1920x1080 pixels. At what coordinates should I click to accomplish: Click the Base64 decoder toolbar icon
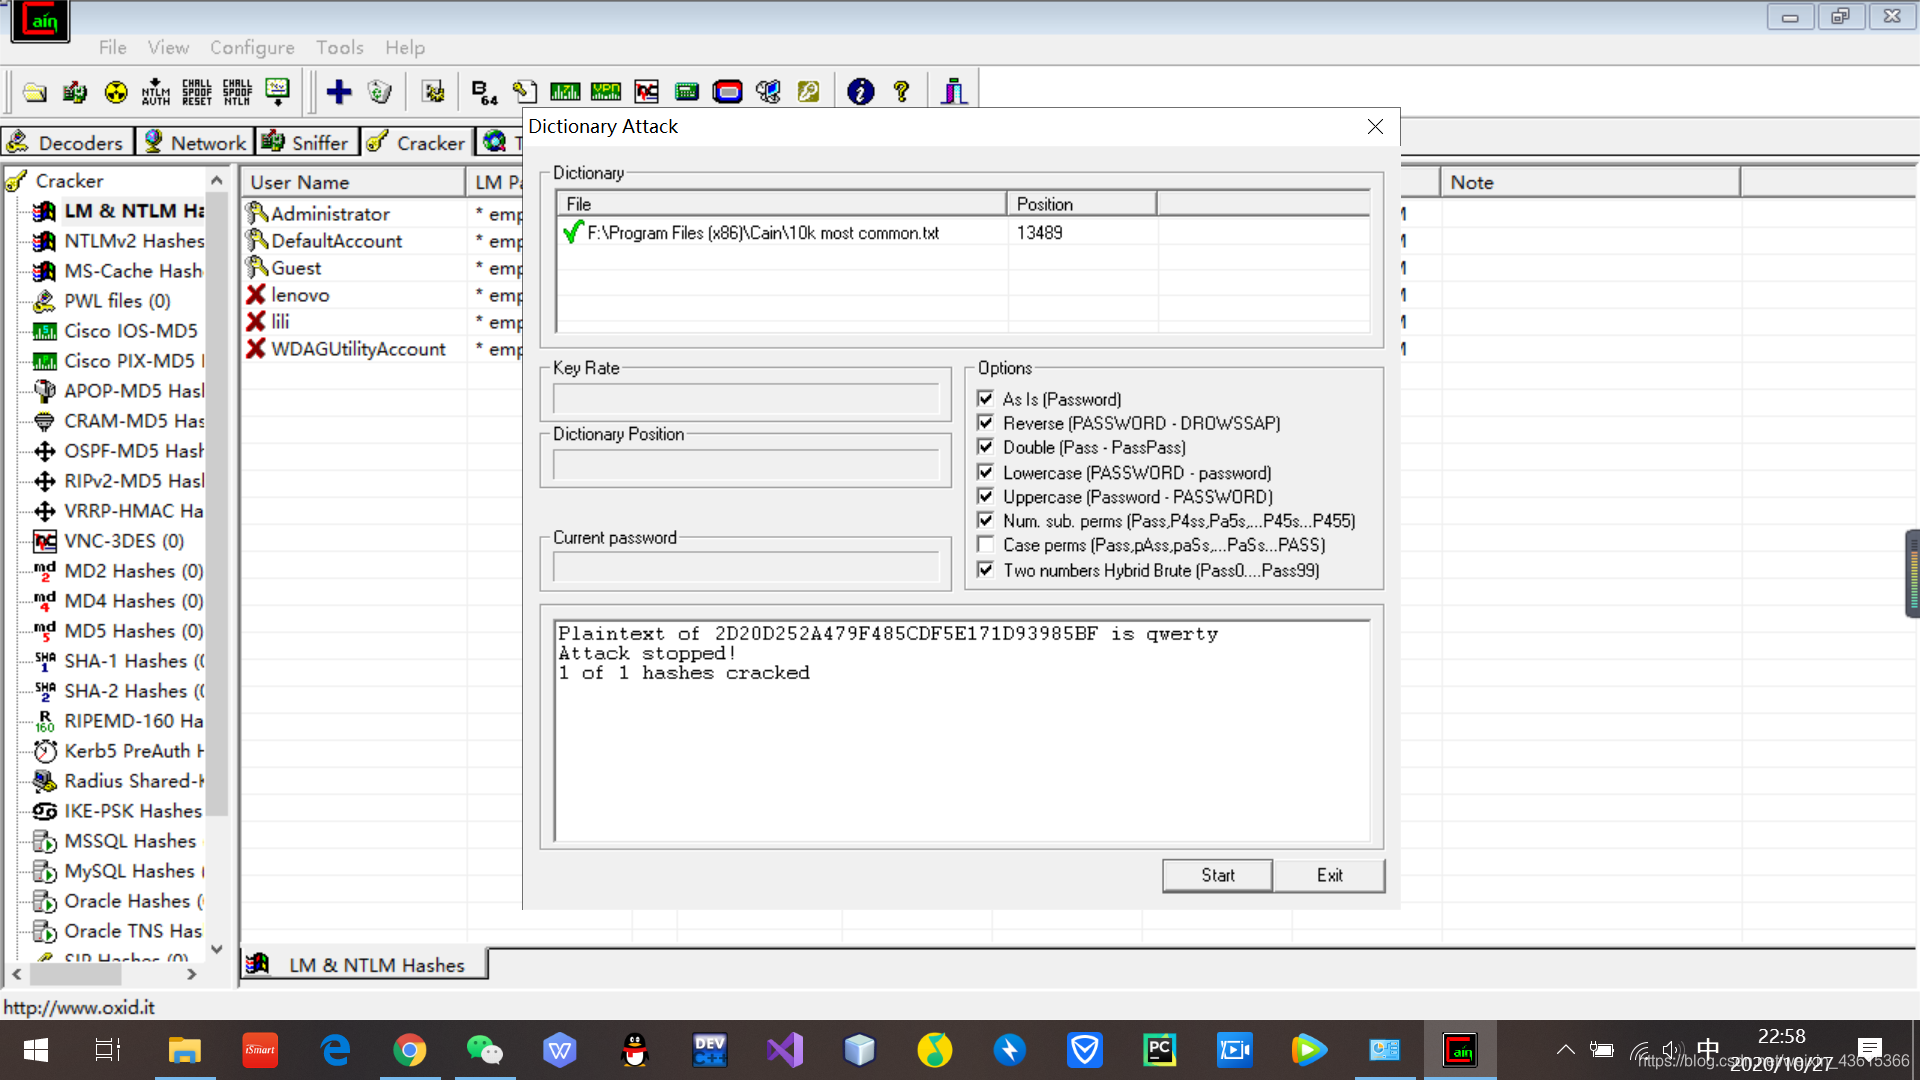click(484, 92)
